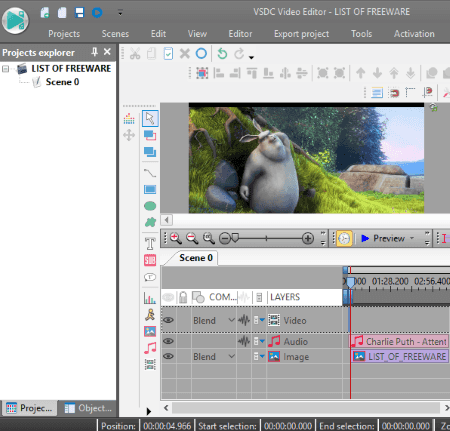Click the blue circle icon in toolbar
This screenshot has width=450, height=431.
[x=201, y=53]
